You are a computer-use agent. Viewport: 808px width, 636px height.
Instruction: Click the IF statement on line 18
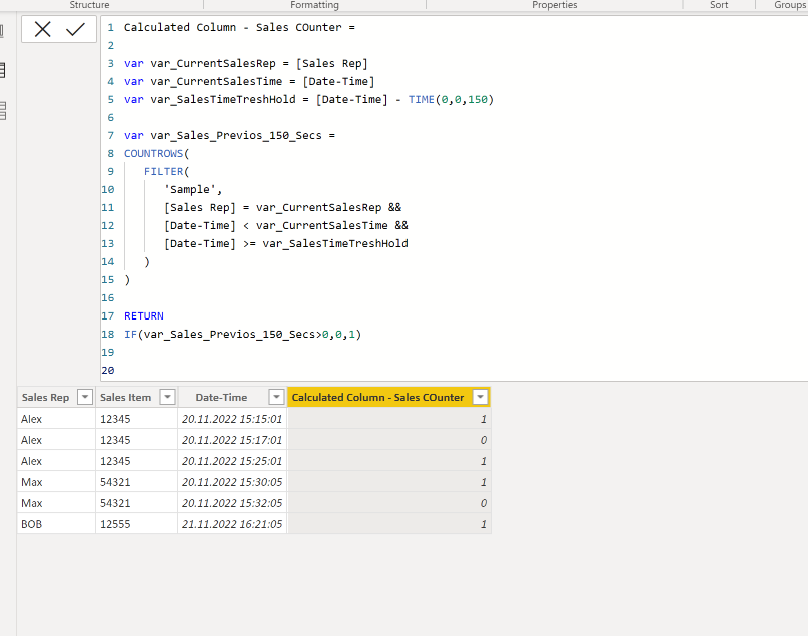point(243,334)
